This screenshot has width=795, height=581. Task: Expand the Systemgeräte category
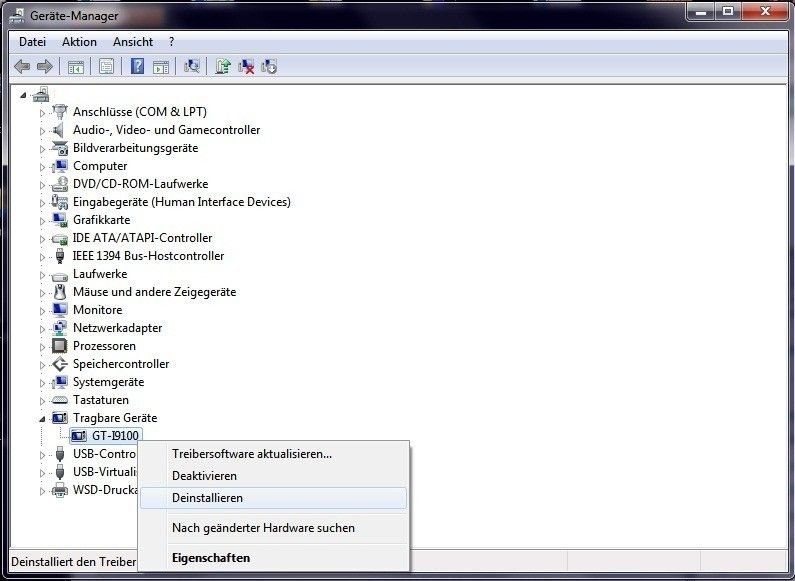tap(42, 383)
